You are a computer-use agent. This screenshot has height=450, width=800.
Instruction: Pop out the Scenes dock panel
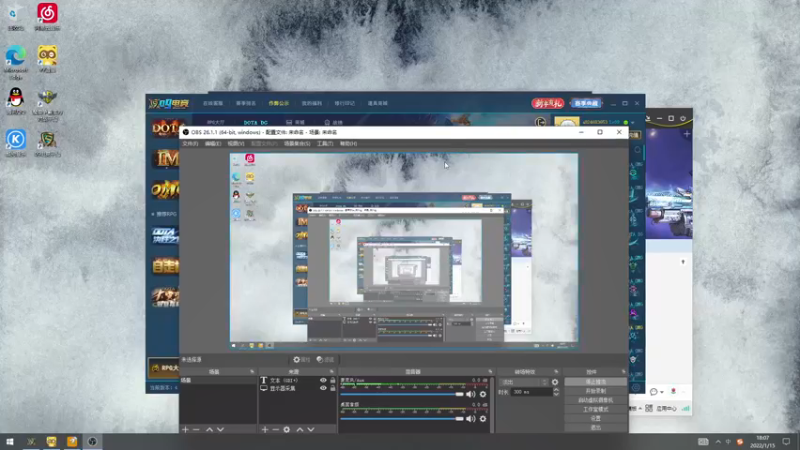tap(252, 371)
